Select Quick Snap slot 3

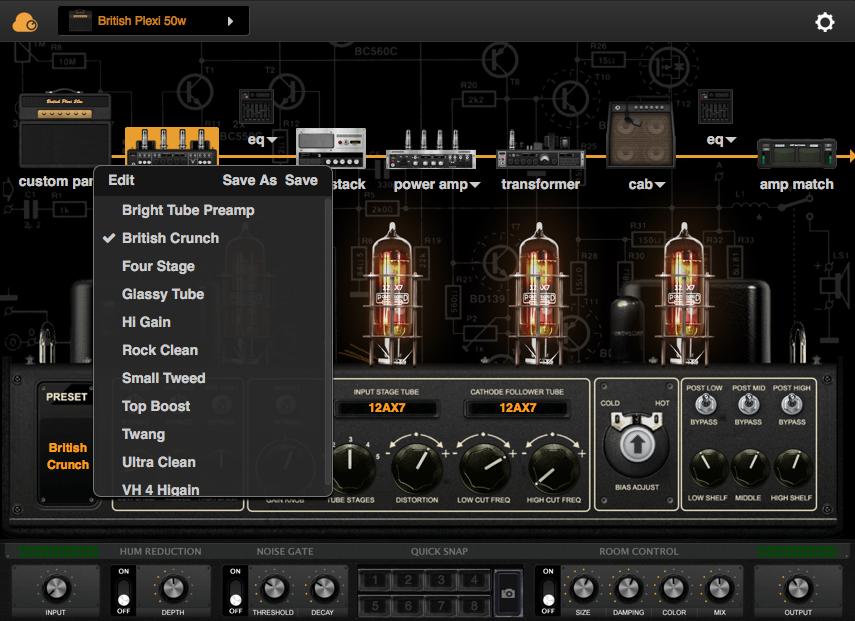pyautogui.click(x=441, y=580)
